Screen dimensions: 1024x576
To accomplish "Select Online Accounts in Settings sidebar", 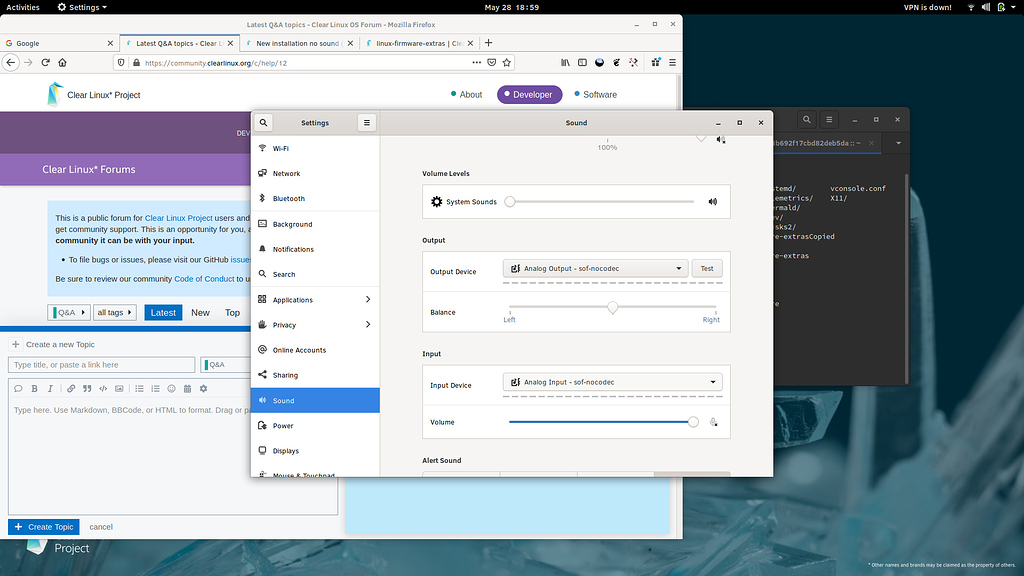I will coord(315,350).
